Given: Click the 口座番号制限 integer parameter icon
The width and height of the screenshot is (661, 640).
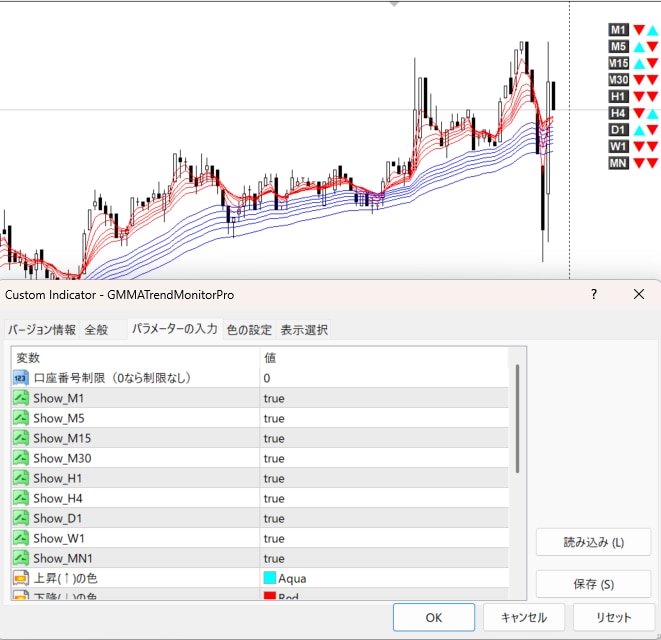Looking at the screenshot, I should [x=21, y=378].
